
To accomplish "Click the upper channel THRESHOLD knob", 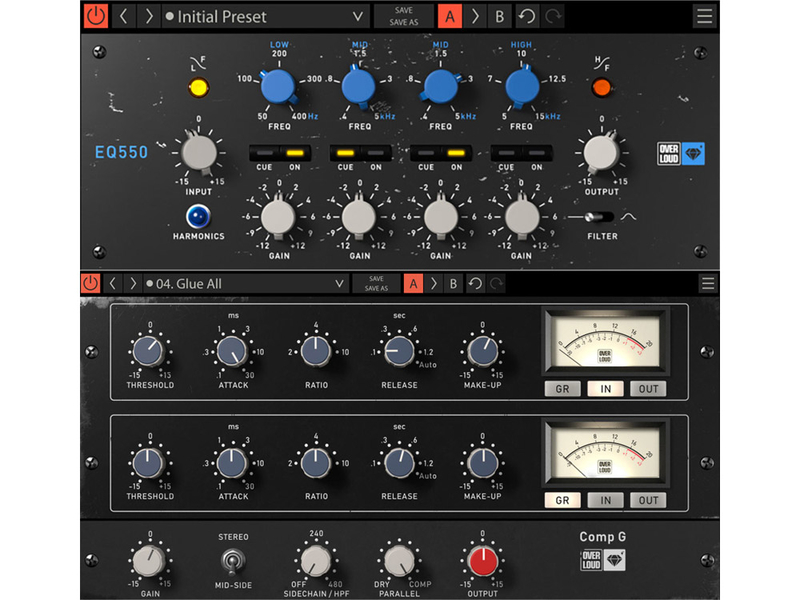I will click(148, 351).
